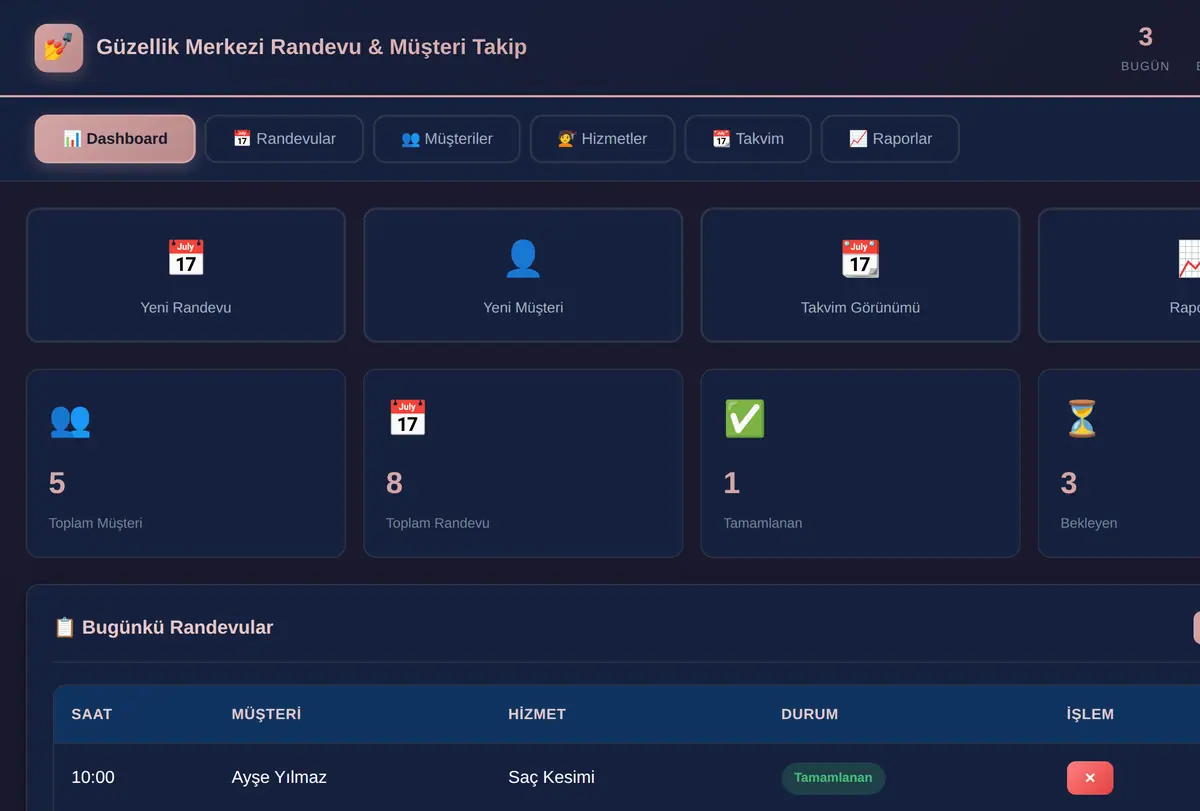The height and width of the screenshot is (811, 1200).
Task: Open the Yeni Randevu calendar icon card
Action: click(186, 275)
